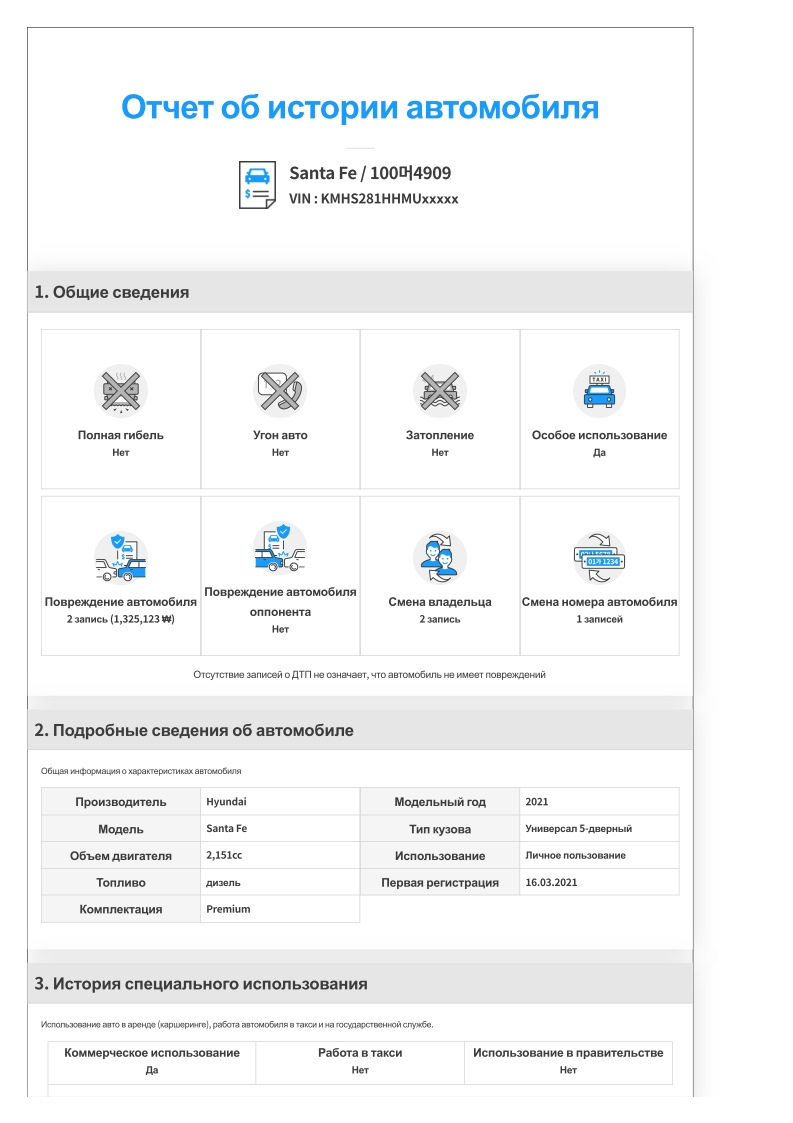Click the Полная гибель crossed car icon
Image resolution: width=793 pixels, height=1123 pixels.
click(121, 391)
